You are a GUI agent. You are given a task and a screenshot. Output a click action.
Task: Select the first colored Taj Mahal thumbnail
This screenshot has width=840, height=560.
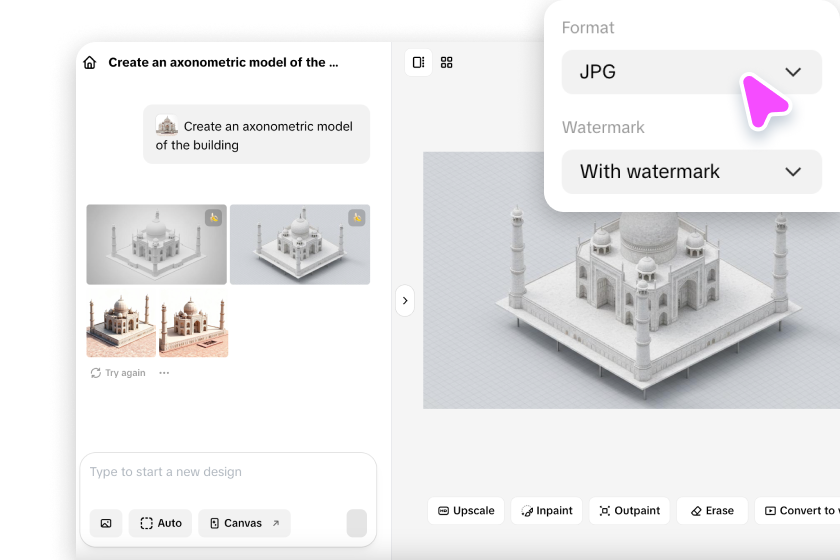(121, 325)
